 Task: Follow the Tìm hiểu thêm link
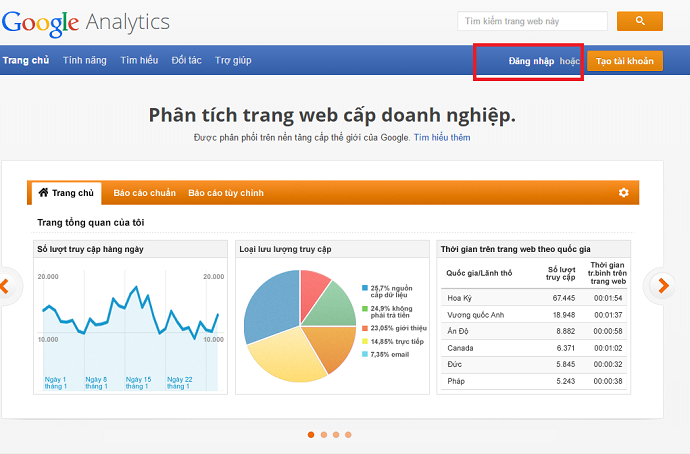(442, 138)
